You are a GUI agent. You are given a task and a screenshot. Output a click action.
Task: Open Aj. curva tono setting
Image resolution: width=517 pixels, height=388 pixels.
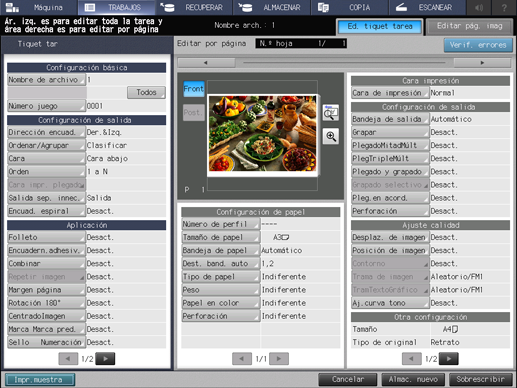click(x=390, y=303)
